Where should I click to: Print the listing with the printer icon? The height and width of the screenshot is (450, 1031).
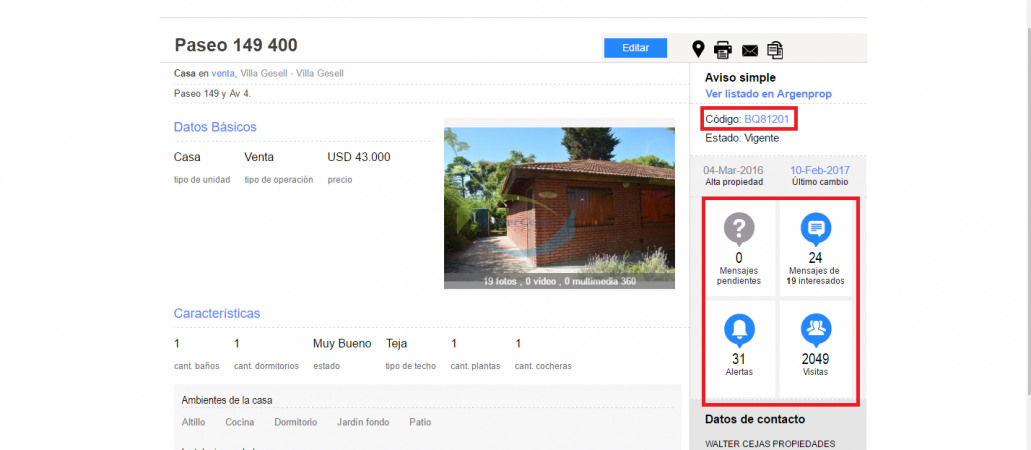(723, 49)
